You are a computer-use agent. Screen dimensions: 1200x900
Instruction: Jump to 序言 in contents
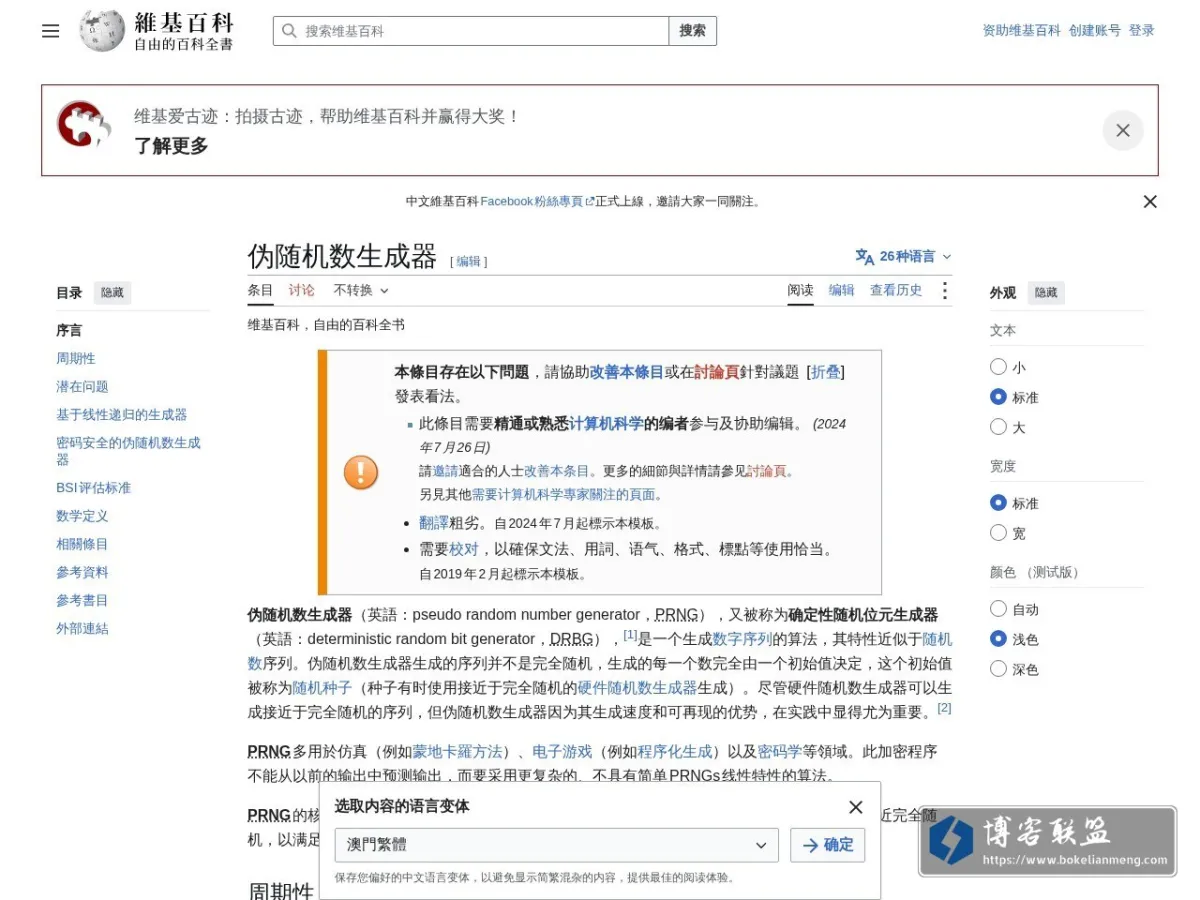69,330
